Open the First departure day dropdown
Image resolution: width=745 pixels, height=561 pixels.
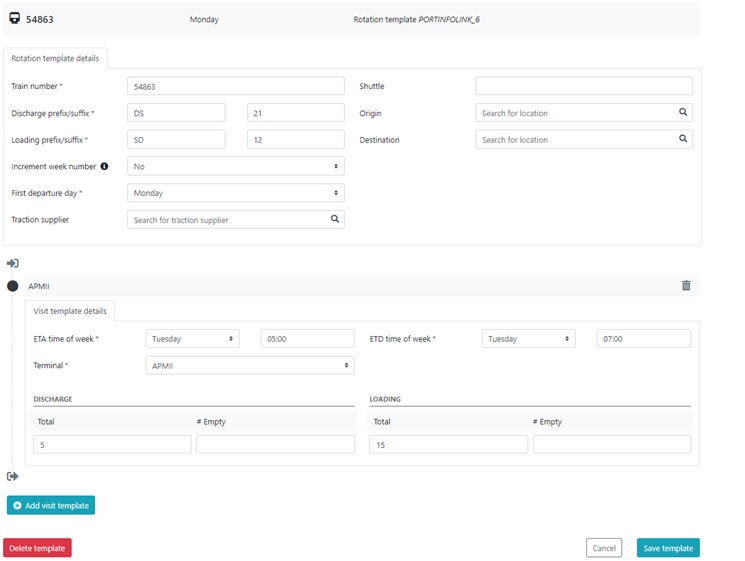click(236, 193)
